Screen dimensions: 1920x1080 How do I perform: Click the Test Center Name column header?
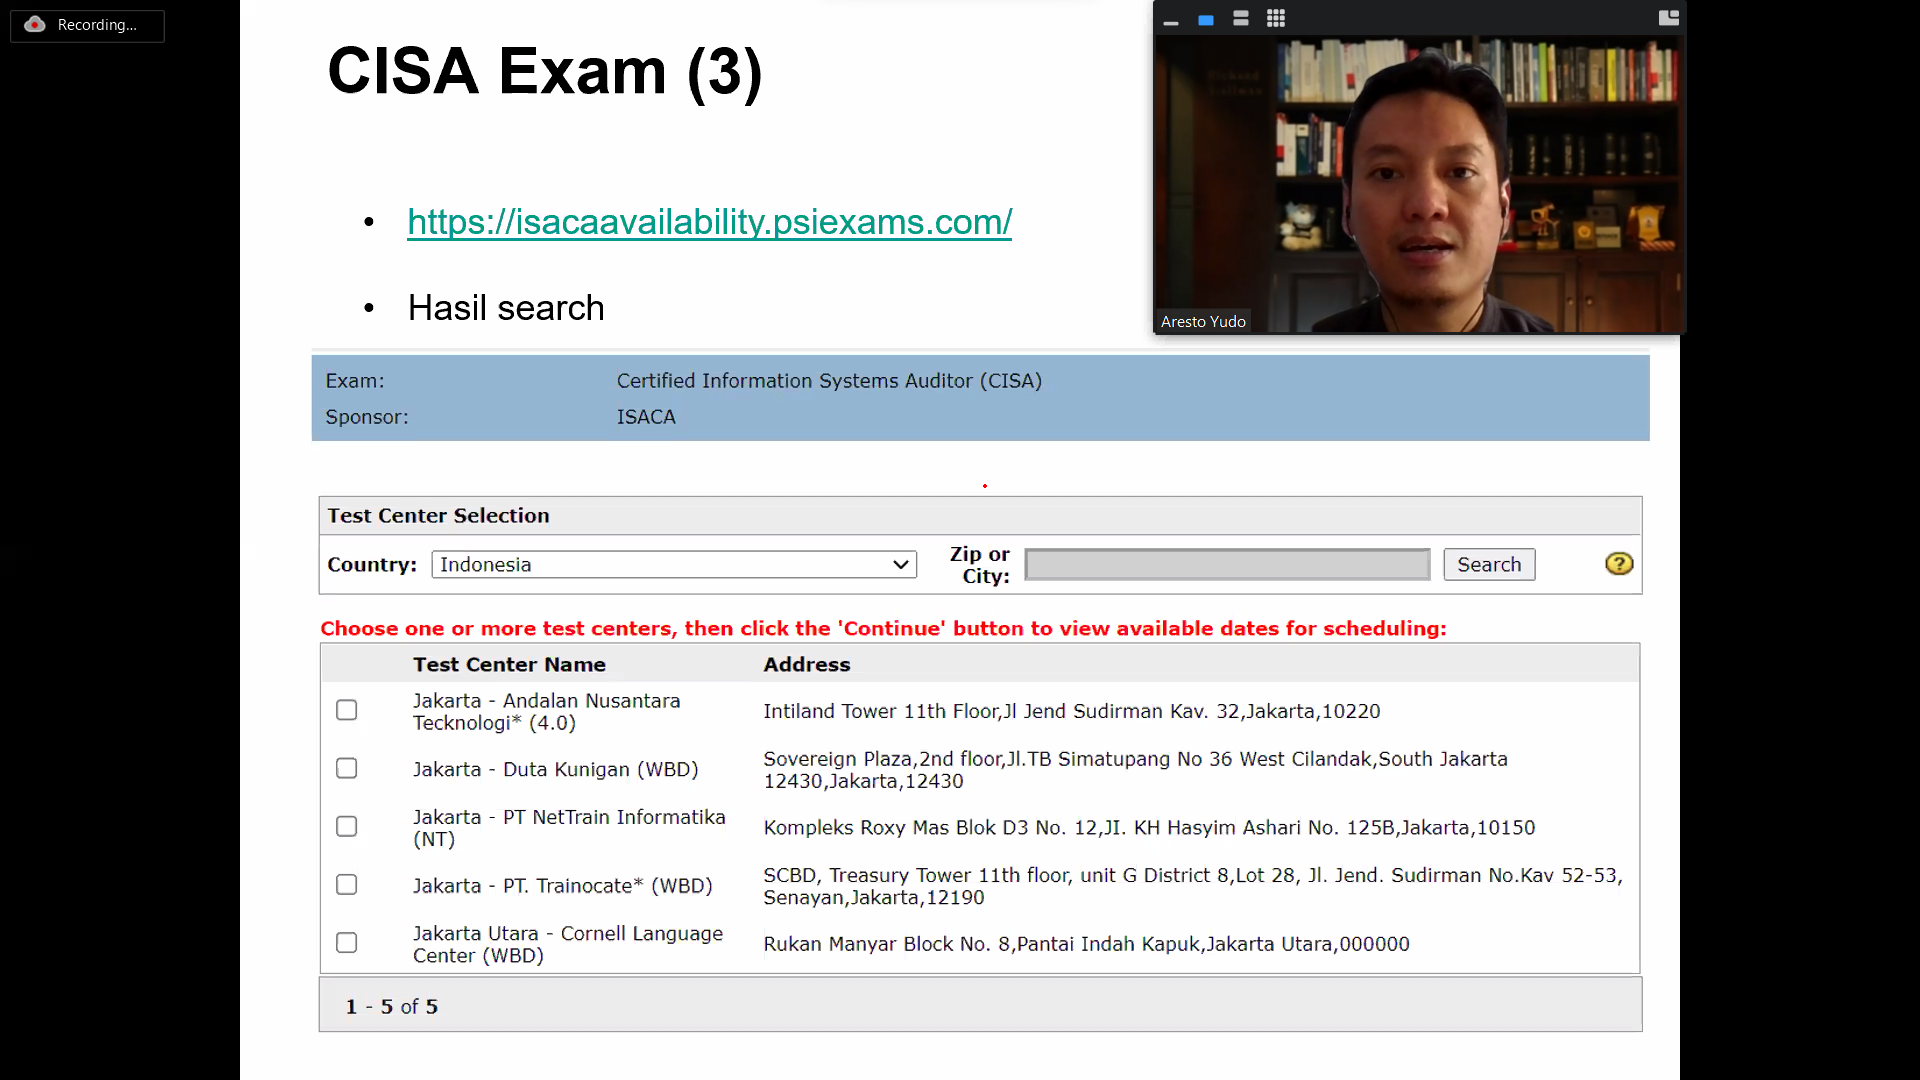pyautogui.click(x=509, y=665)
